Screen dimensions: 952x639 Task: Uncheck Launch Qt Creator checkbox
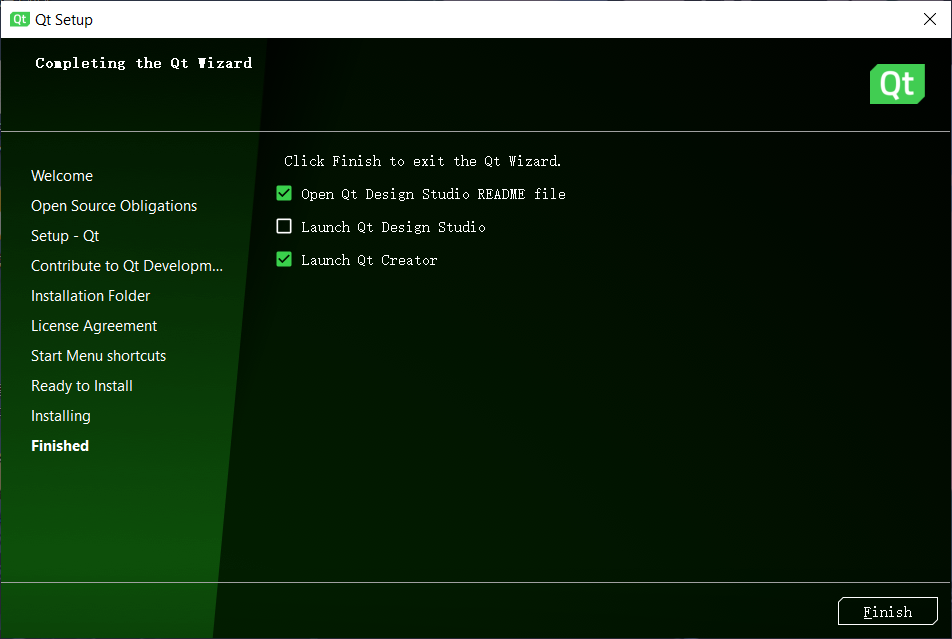[284, 259]
